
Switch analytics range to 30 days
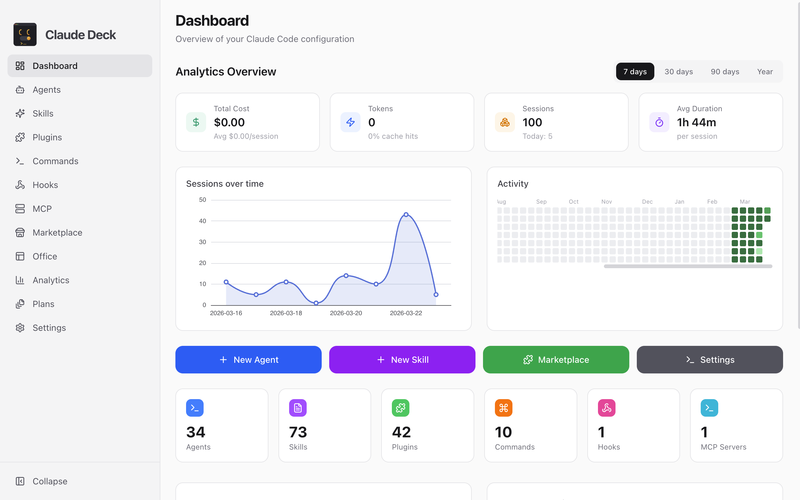click(679, 71)
